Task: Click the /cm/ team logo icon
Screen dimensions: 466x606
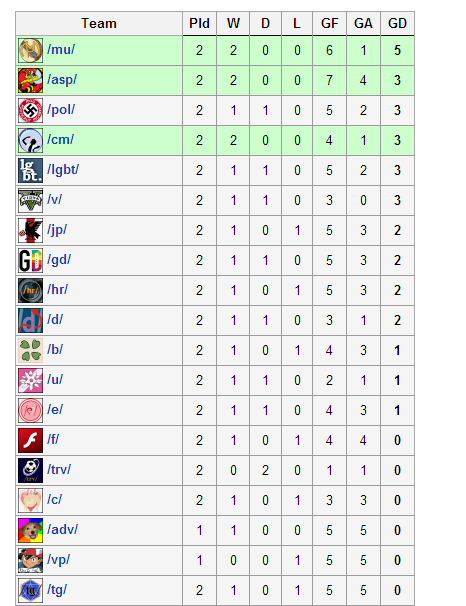Action: point(31,140)
